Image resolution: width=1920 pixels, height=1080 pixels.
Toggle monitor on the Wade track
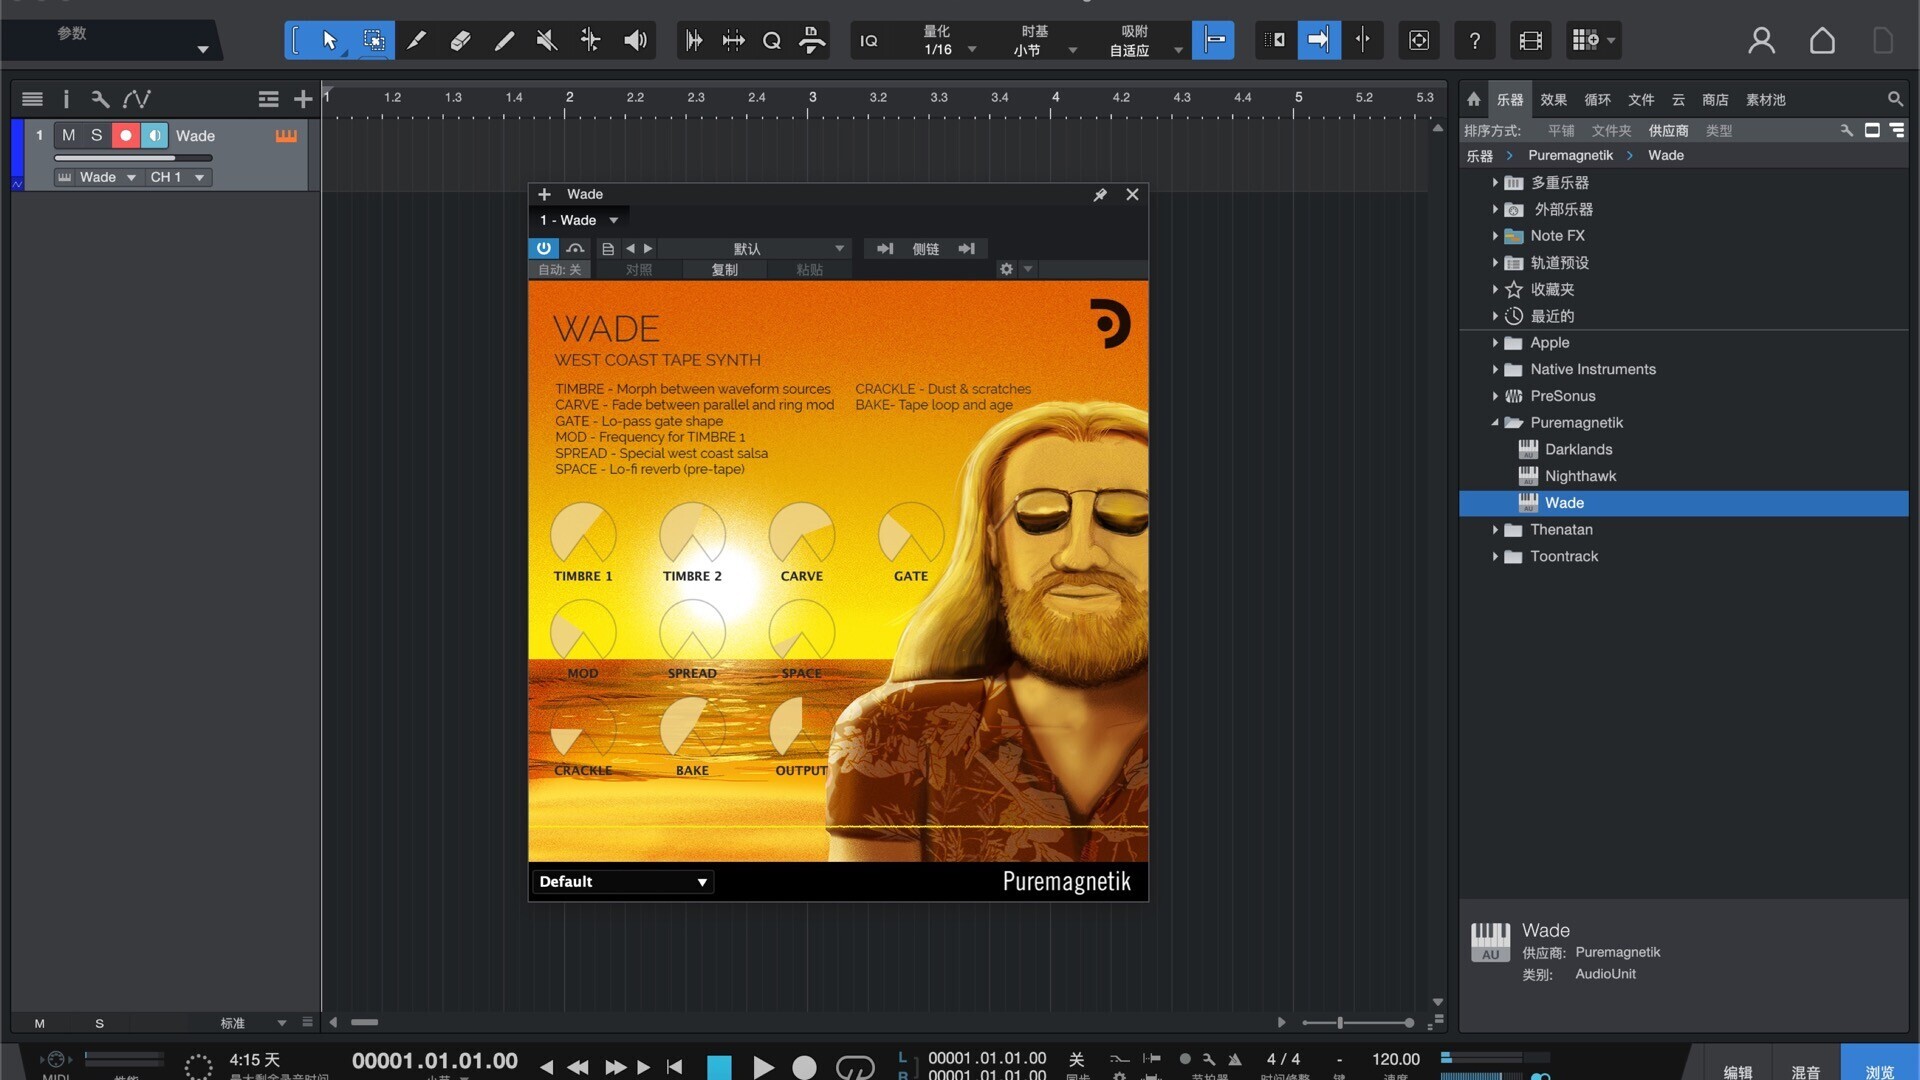(x=155, y=135)
